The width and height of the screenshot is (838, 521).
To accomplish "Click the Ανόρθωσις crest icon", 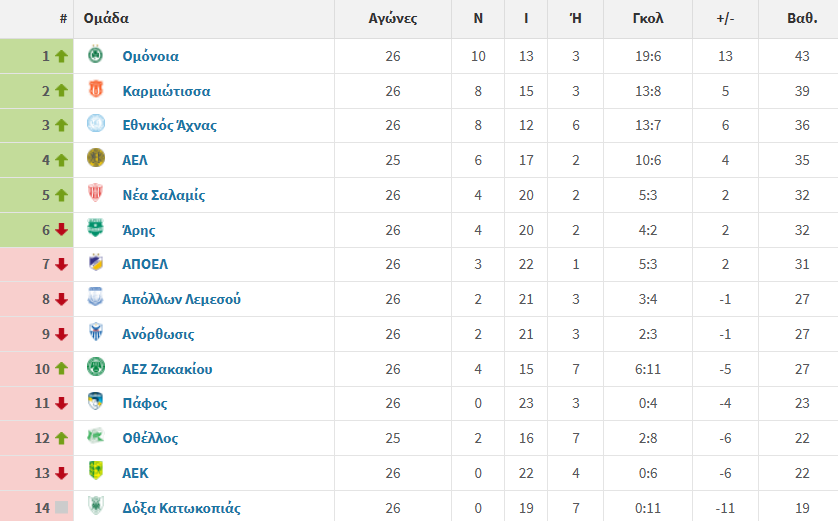I will 96,332.
